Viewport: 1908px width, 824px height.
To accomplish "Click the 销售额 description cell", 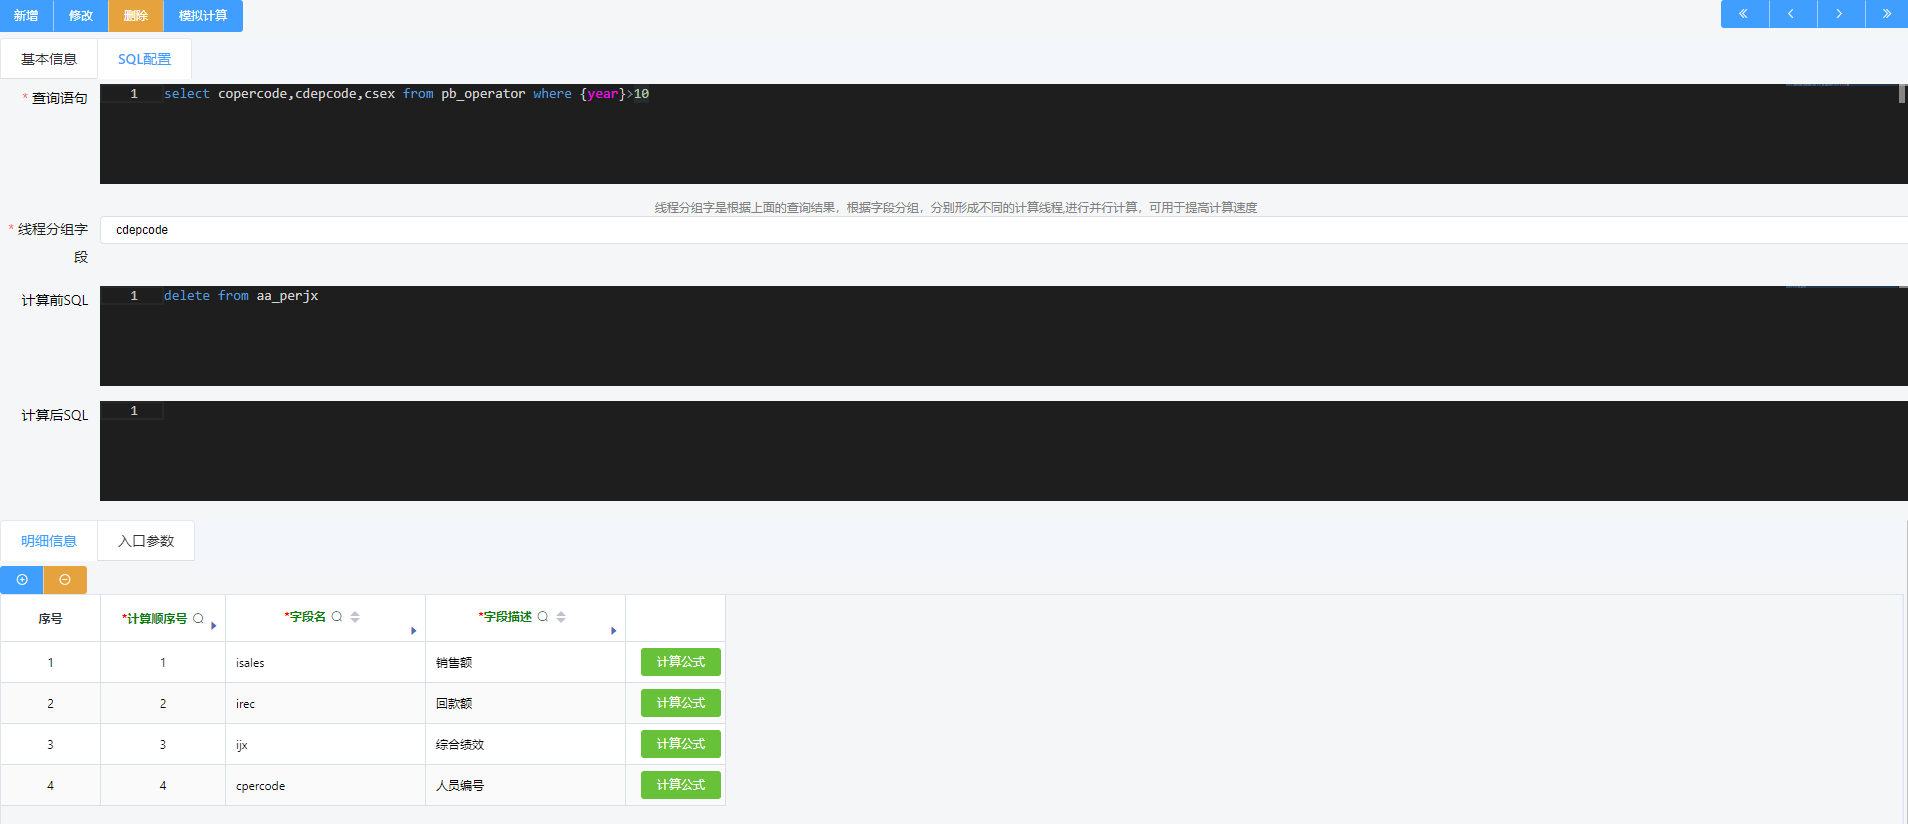I will pos(525,663).
